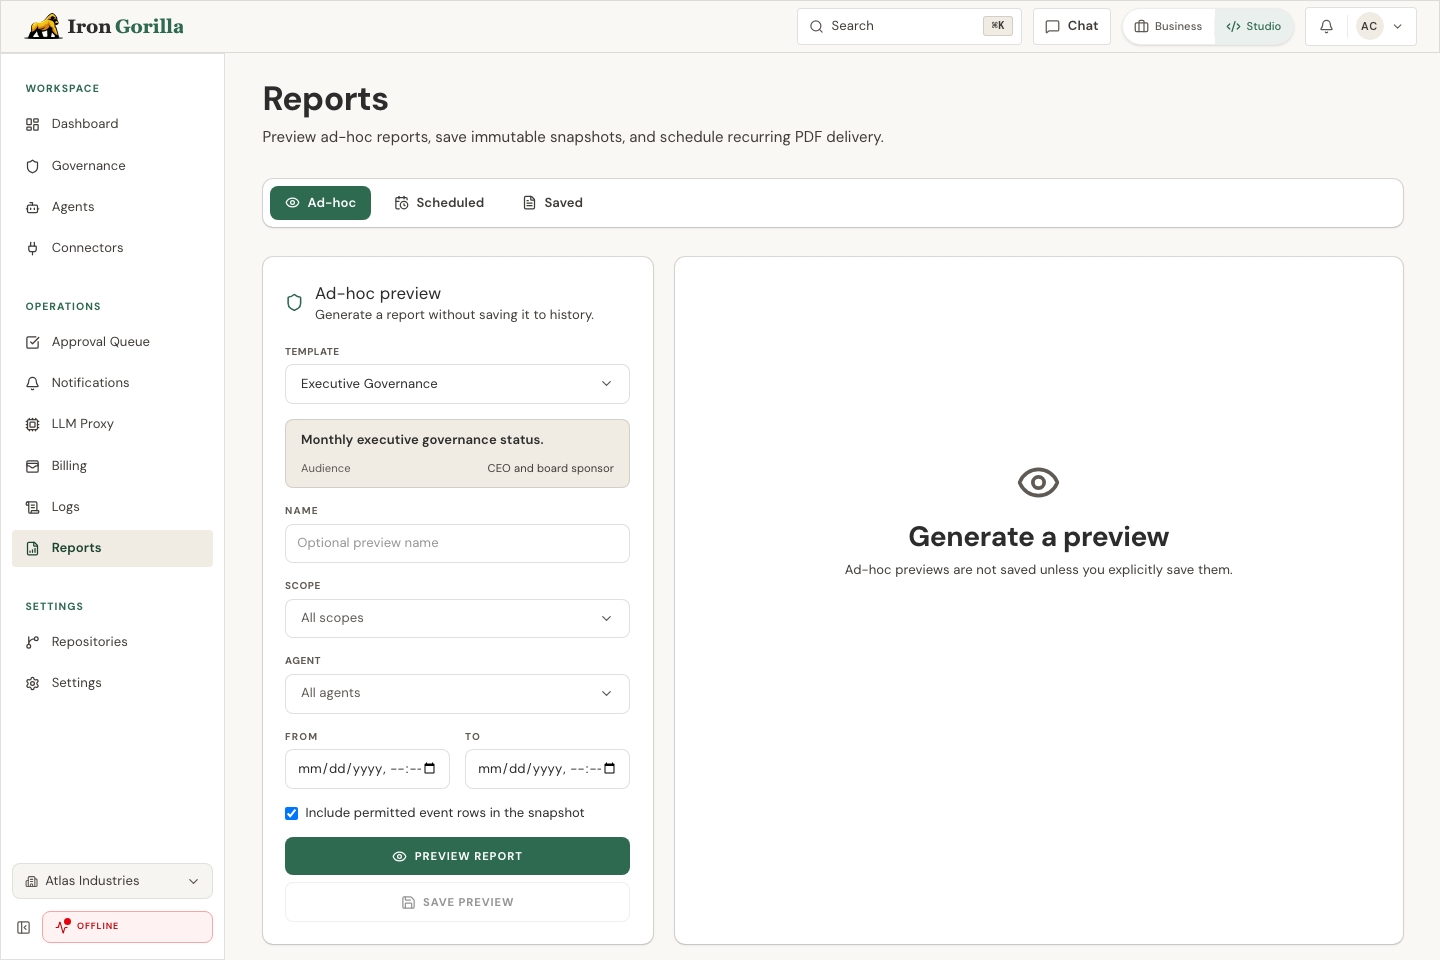Go to LLM Proxy page
Screen dimensions: 1440x960
click(x=112, y=424)
